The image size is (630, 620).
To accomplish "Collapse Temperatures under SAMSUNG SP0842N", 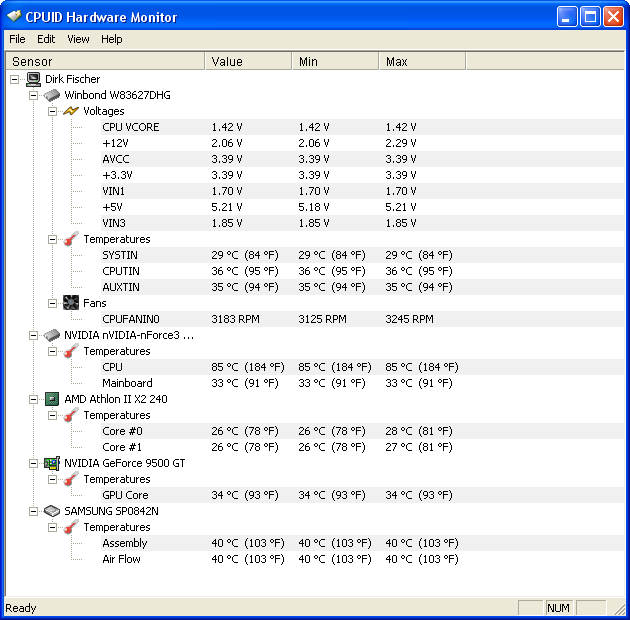I will point(53,528).
